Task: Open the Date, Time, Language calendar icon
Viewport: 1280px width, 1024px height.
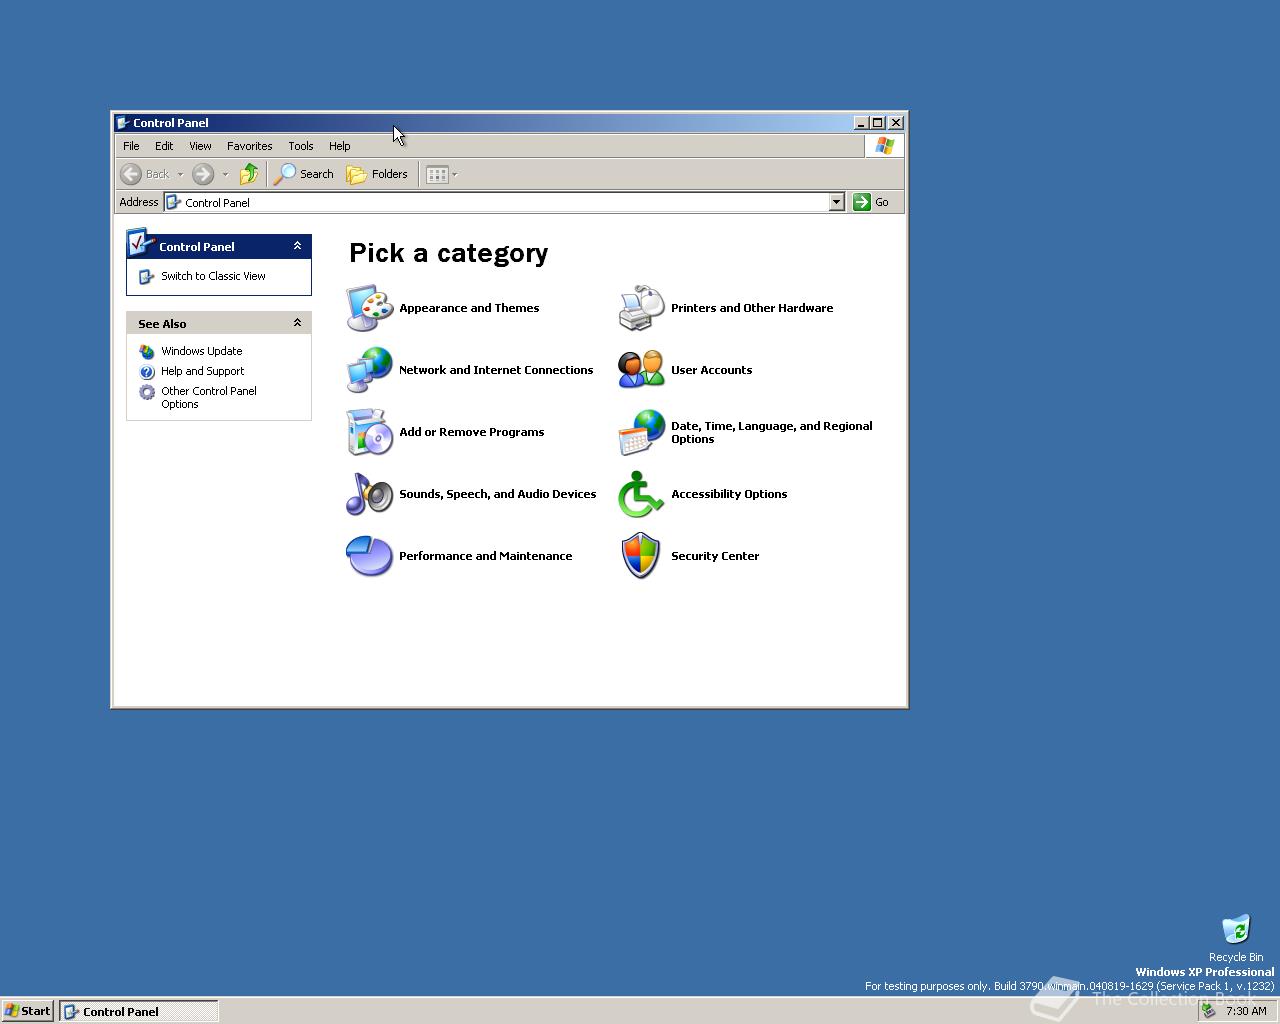Action: click(641, 432)
